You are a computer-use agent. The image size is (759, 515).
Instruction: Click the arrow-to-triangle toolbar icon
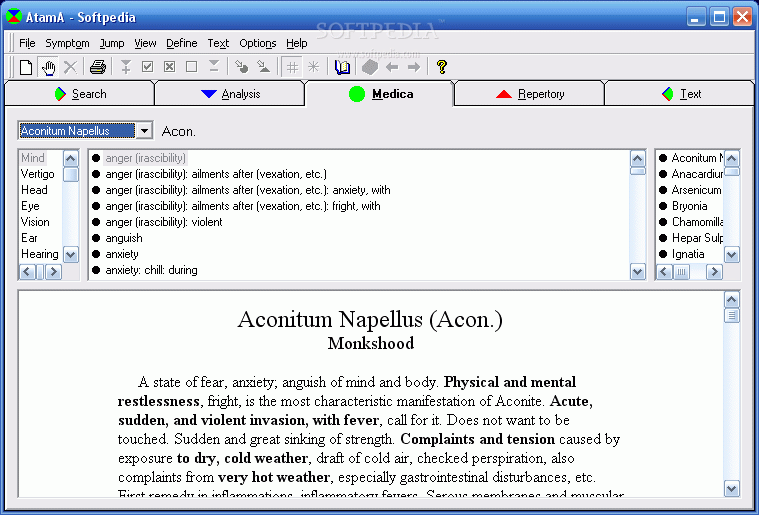263,66
